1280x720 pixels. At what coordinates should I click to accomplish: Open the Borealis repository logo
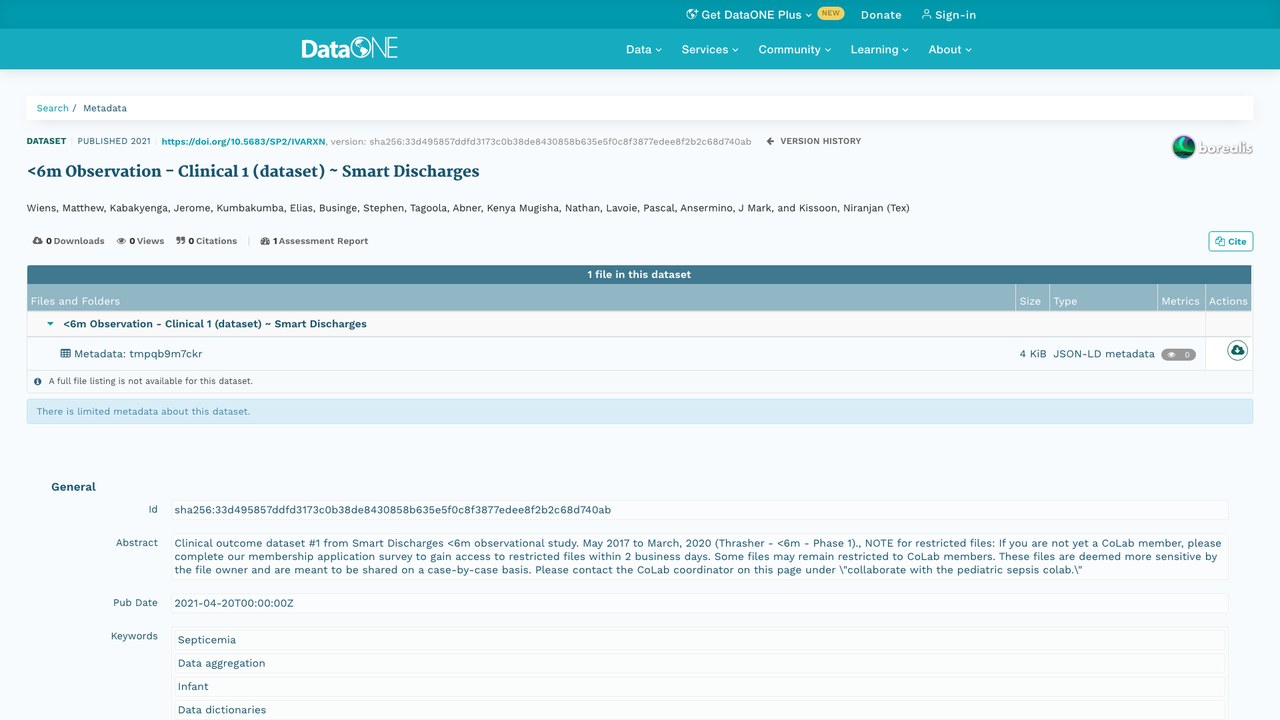[1212, 147]
